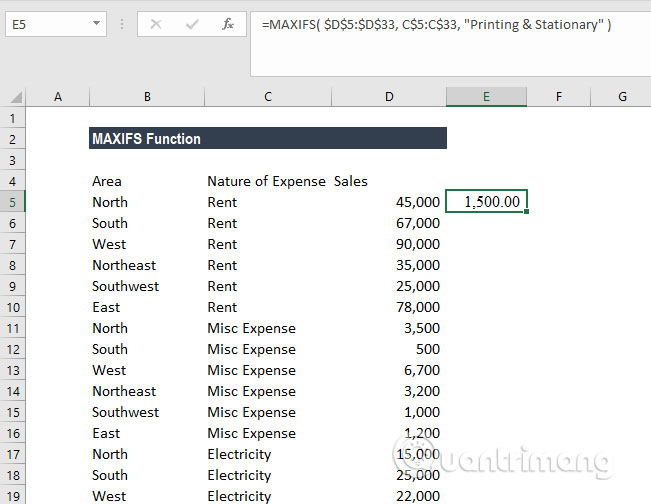Screen dimensions: 651x504
Task: Click the fill handle of cell E5
Action: click(526, 212)
